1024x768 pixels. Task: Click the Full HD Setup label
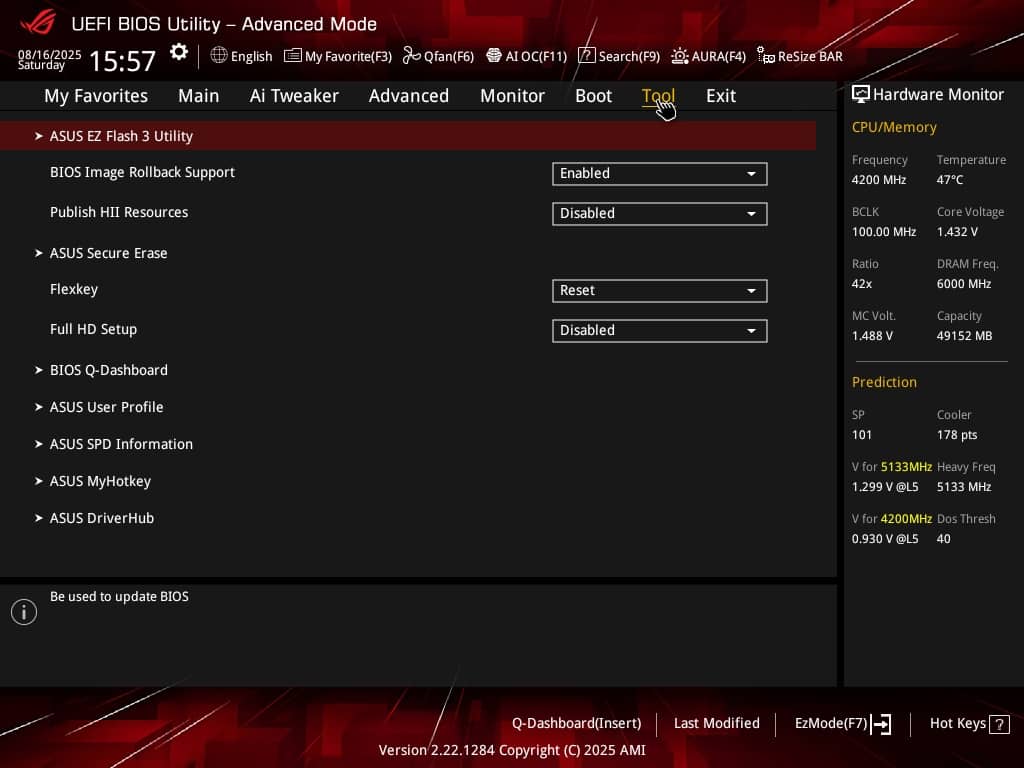tap(93, 329)
